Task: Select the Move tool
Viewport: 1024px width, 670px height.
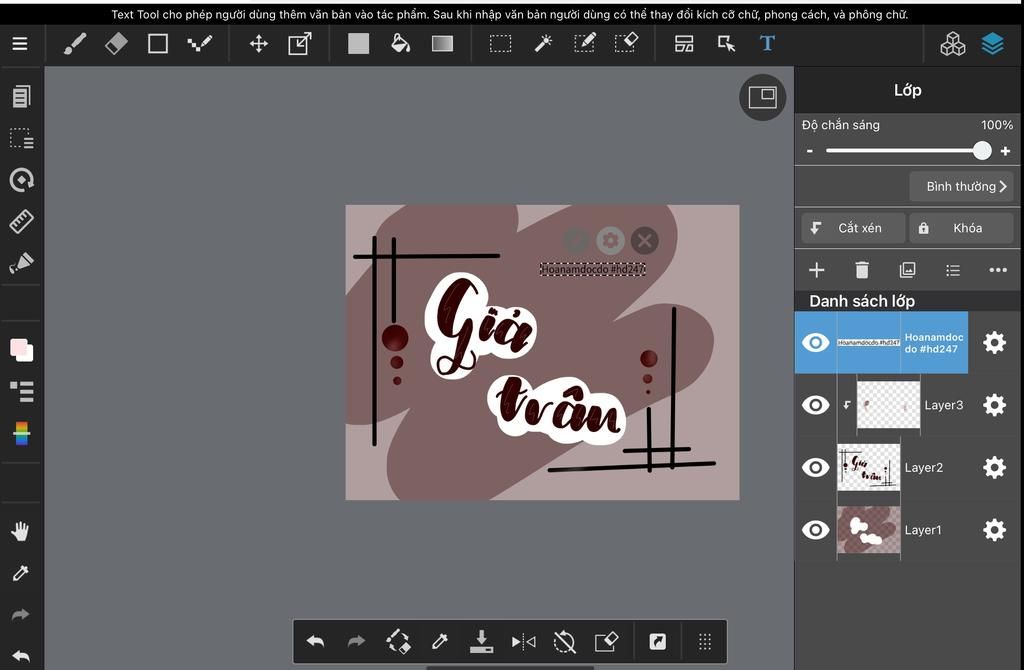Action: pyautogui.click(x=259, y=44)
